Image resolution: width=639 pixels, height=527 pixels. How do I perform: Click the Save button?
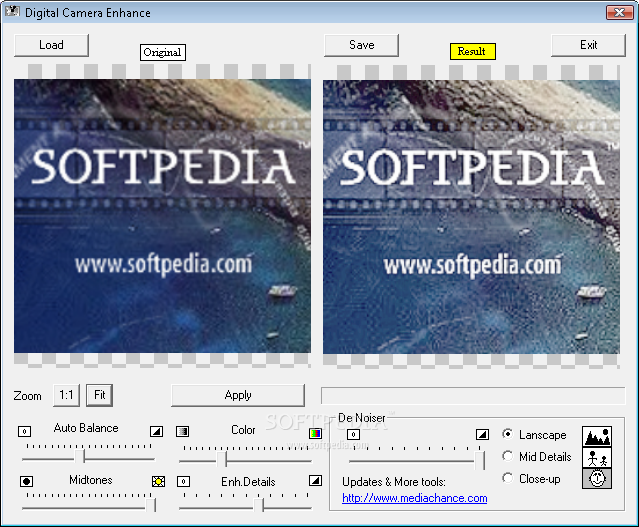361,45
